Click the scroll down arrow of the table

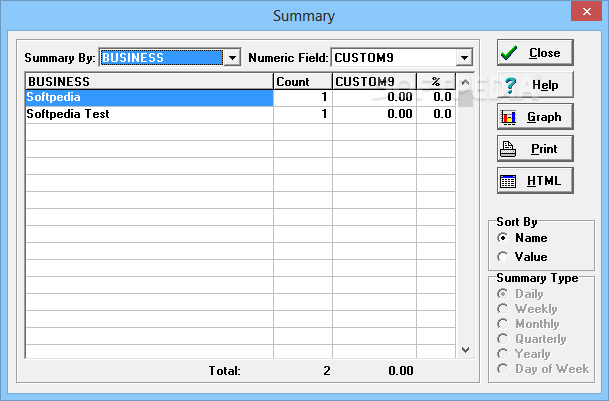click(x=465, y=350)
